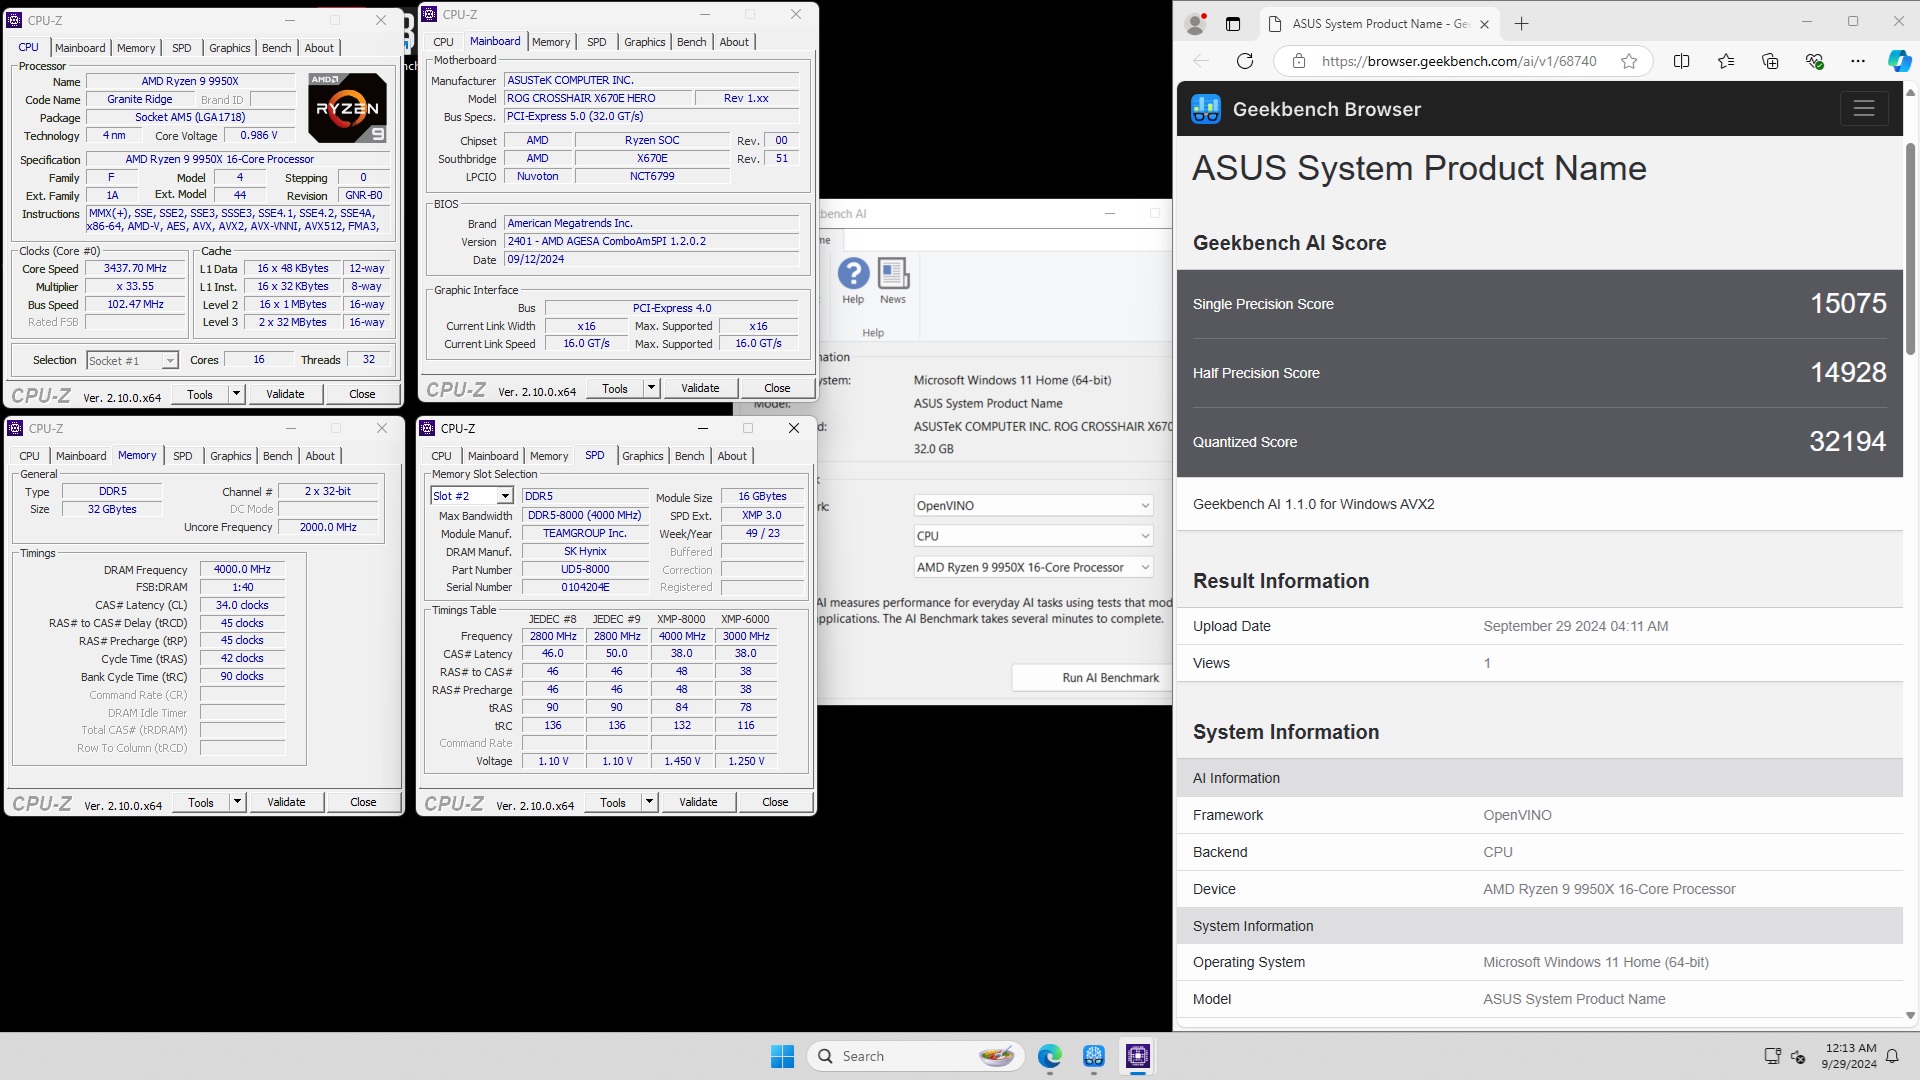Click the browser refresh icon
Viewport: 1920px width, 1080px height.
[x=1245, y=61]
